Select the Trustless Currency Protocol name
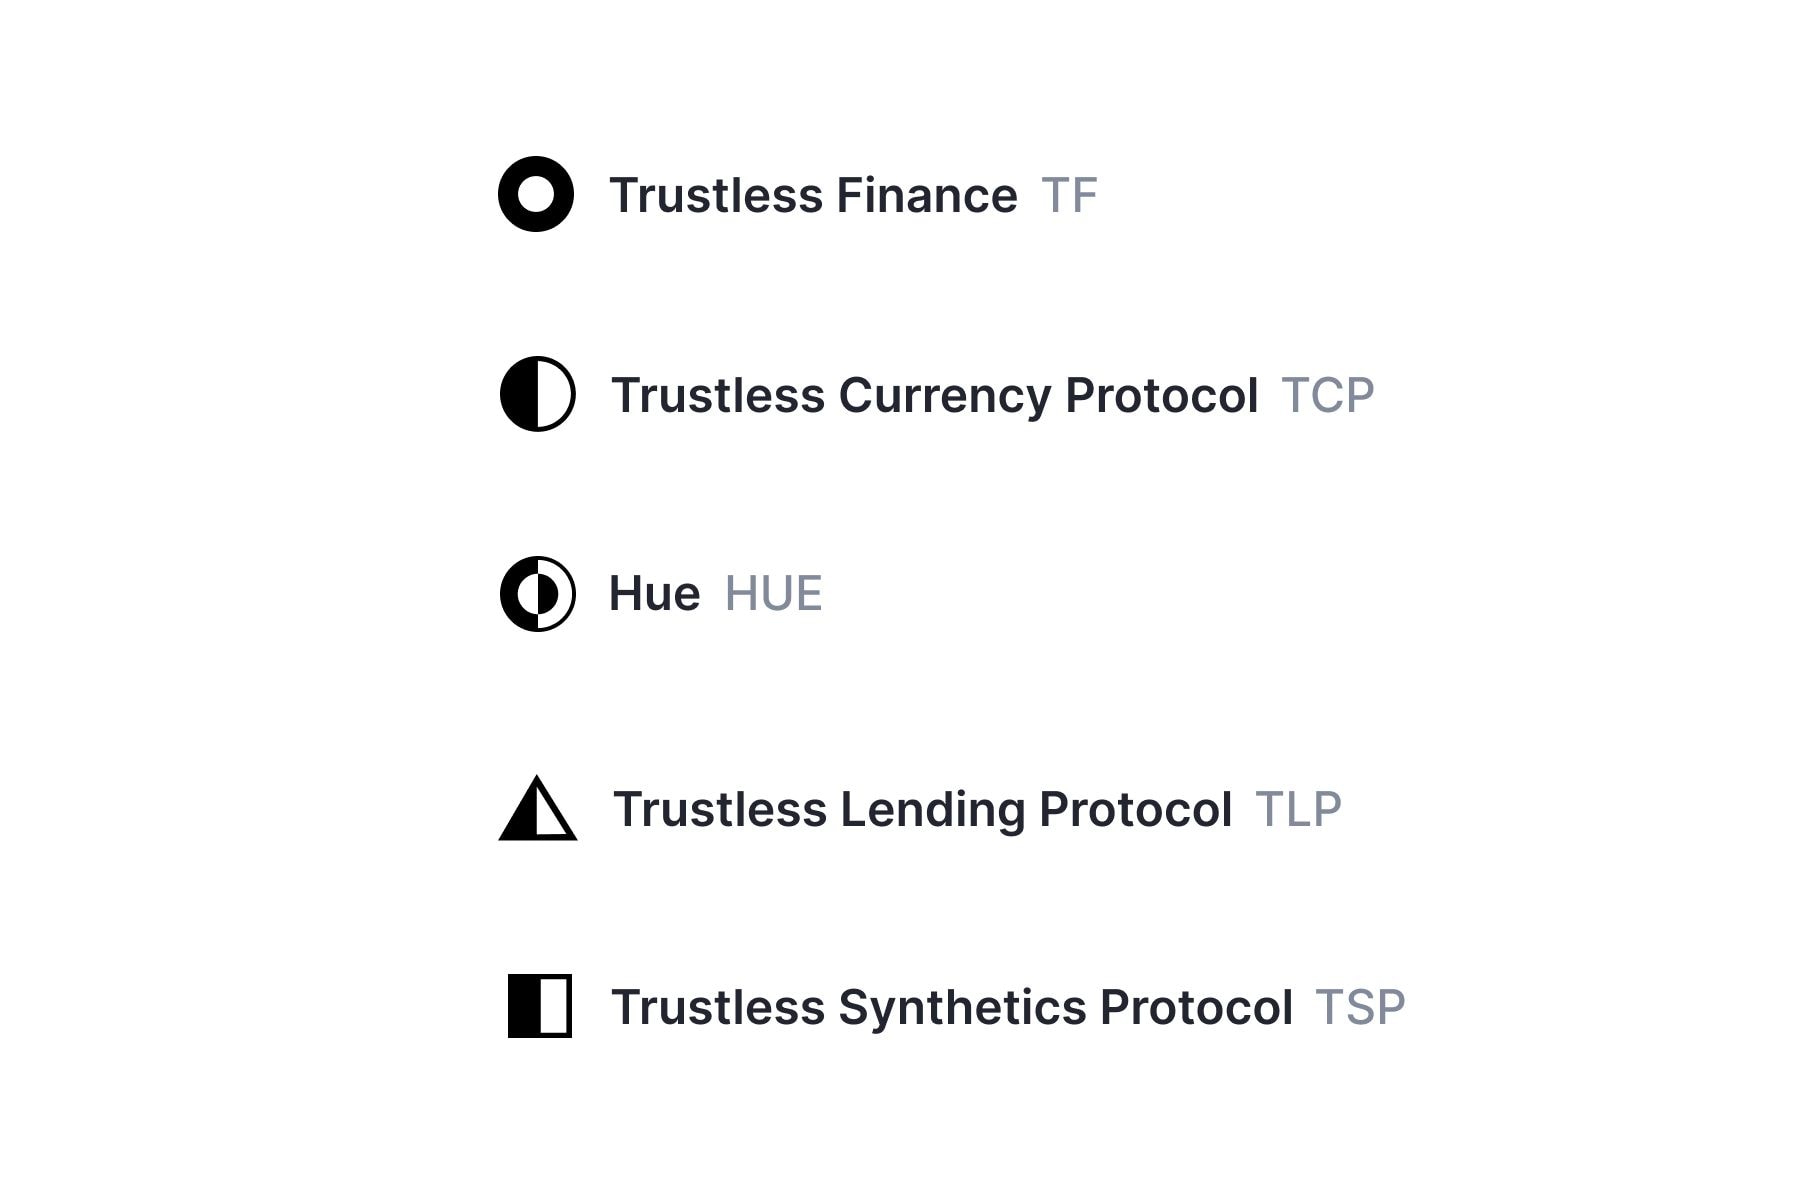 [x=934, y=395]
